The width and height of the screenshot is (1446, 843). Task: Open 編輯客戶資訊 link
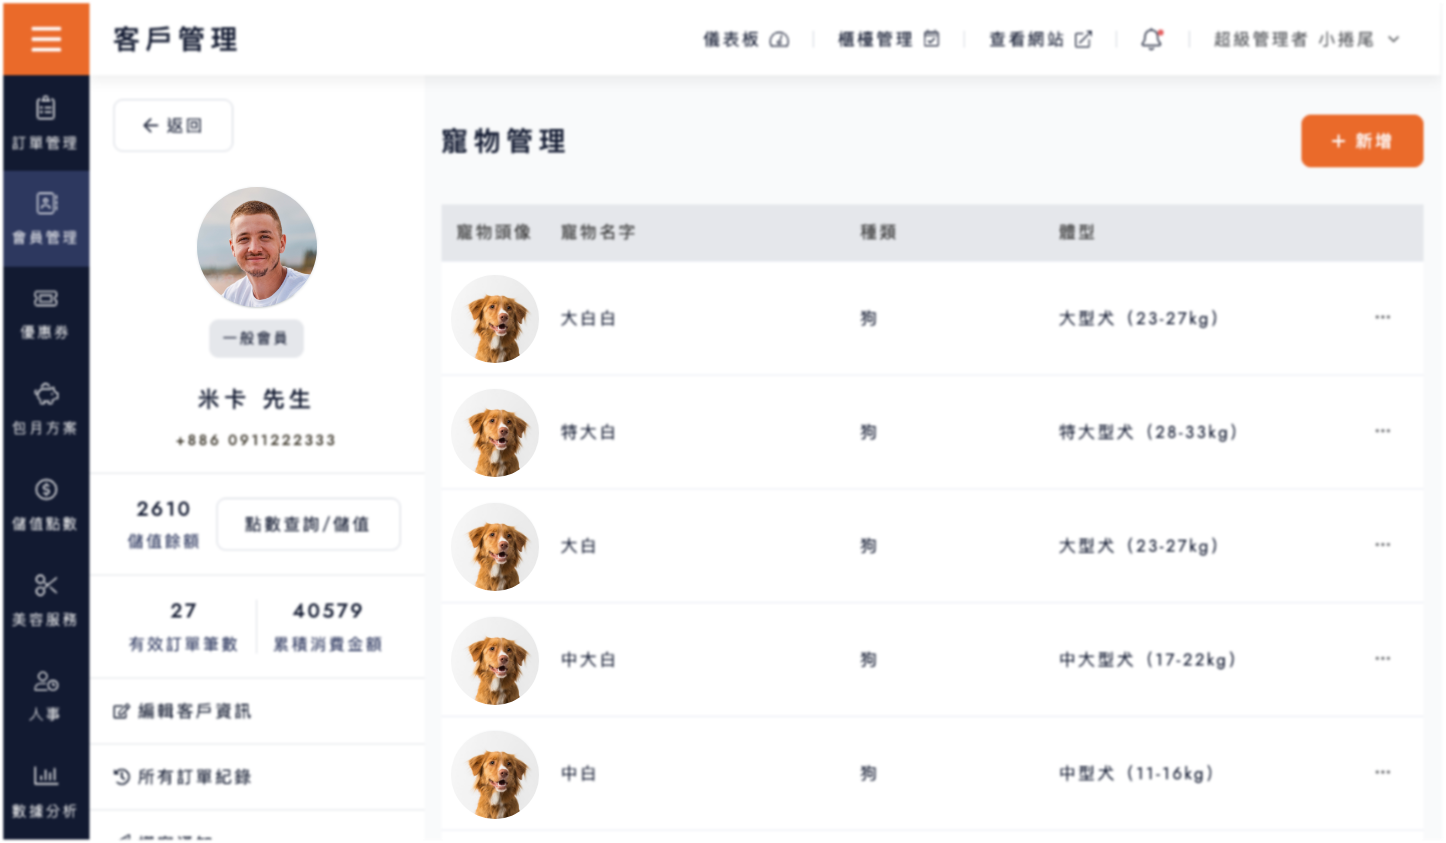click(182, 711)
